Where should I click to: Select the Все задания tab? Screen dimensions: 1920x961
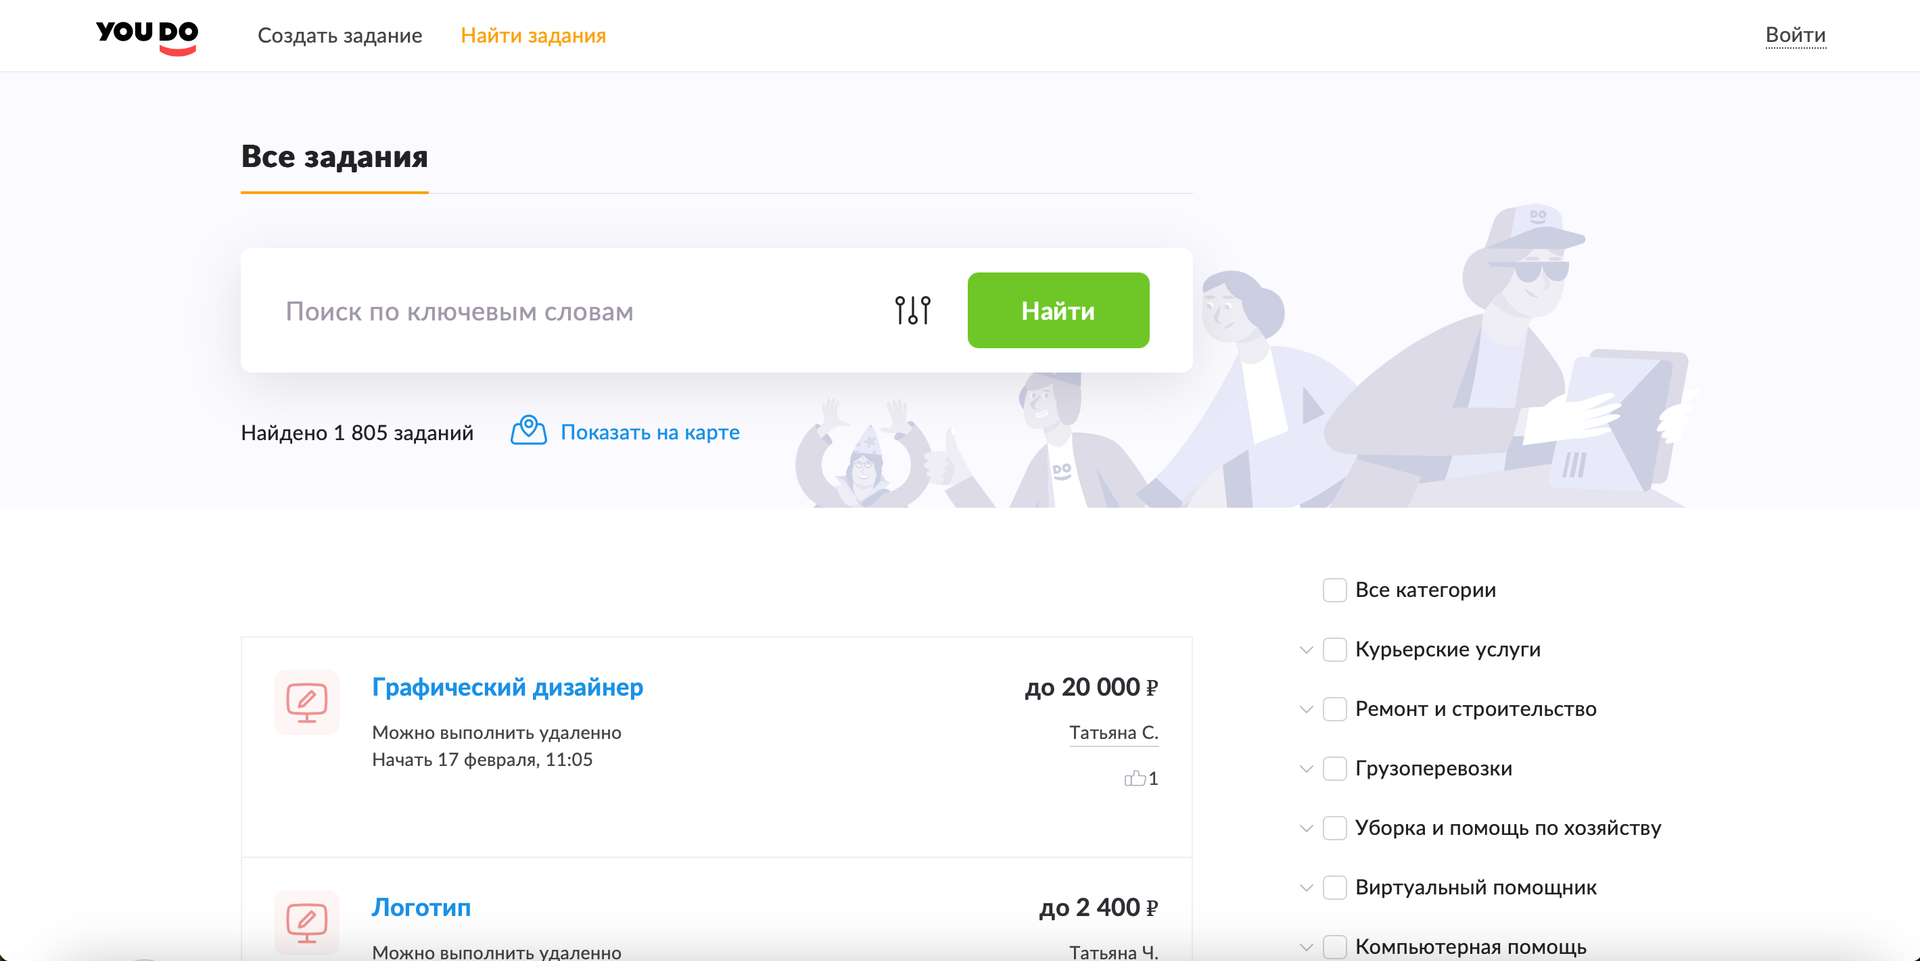point(334,157)
